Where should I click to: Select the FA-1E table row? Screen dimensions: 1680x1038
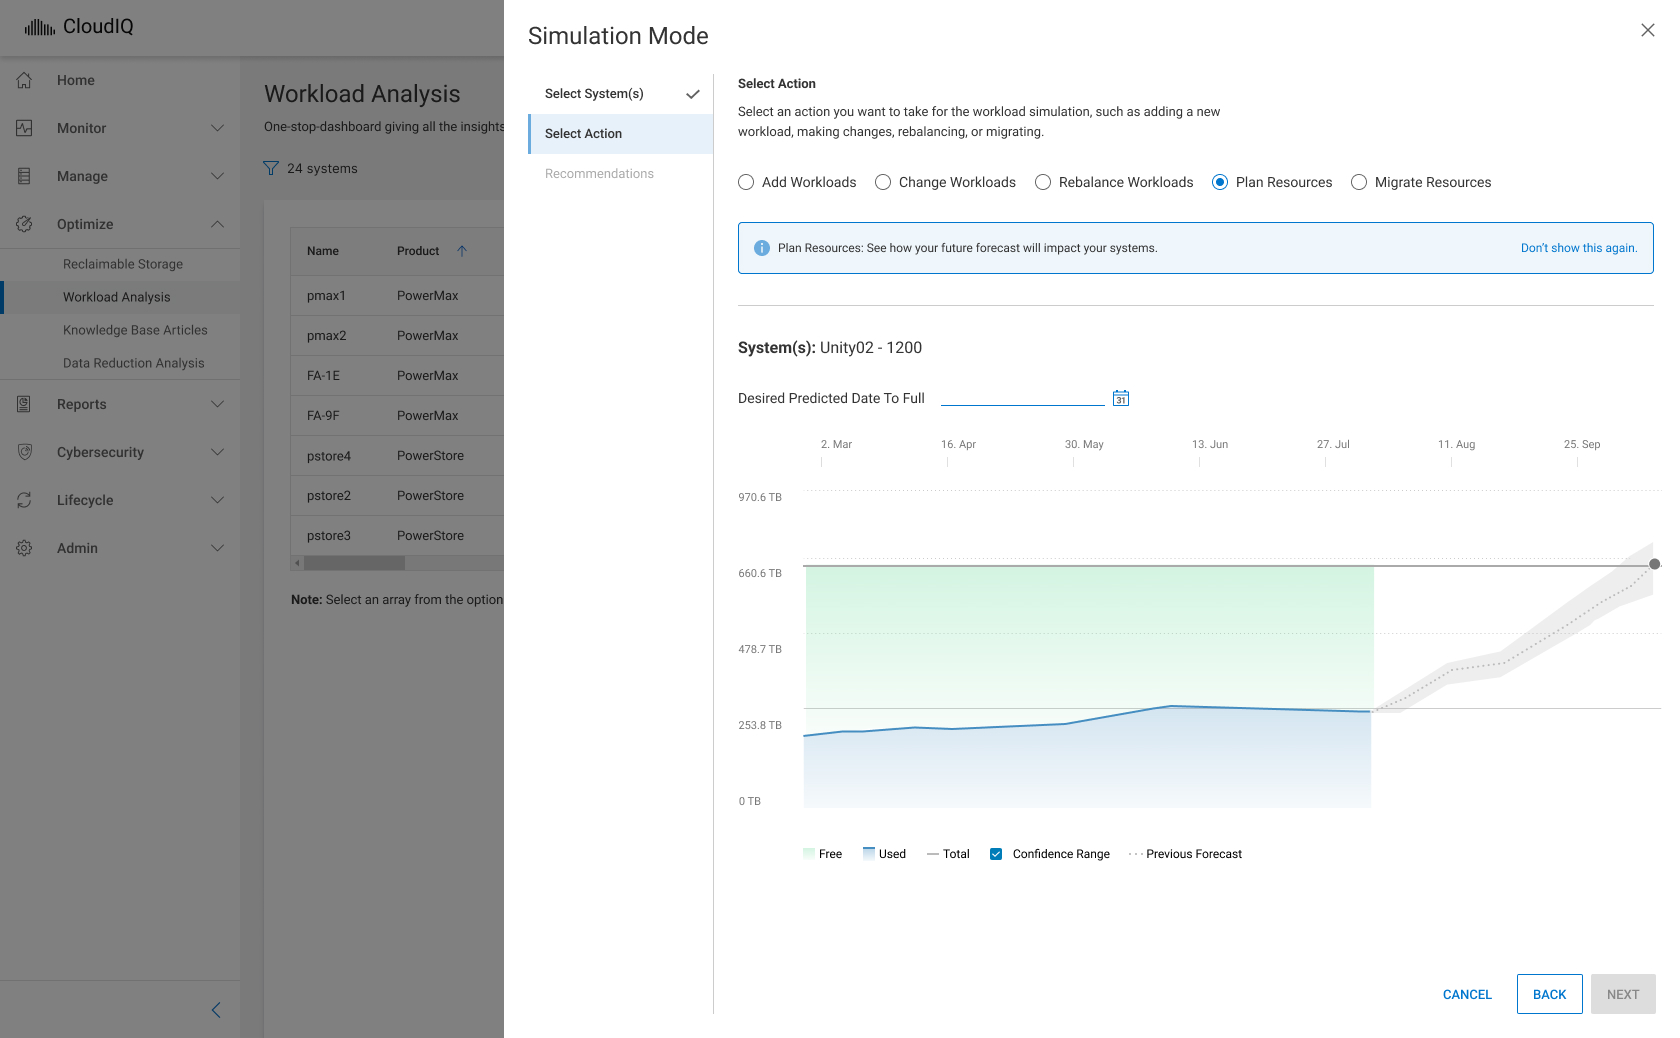point(397,376)
